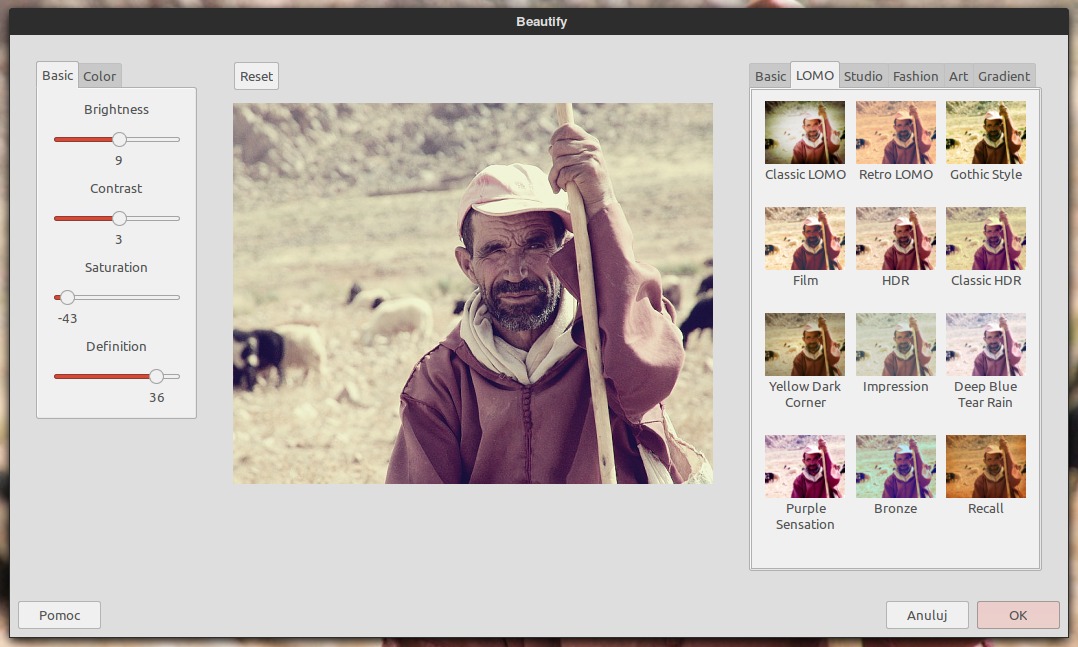1078x647 pixels.
Task: Confirm changes with the OK button
Action: [x=1018, y=615]
